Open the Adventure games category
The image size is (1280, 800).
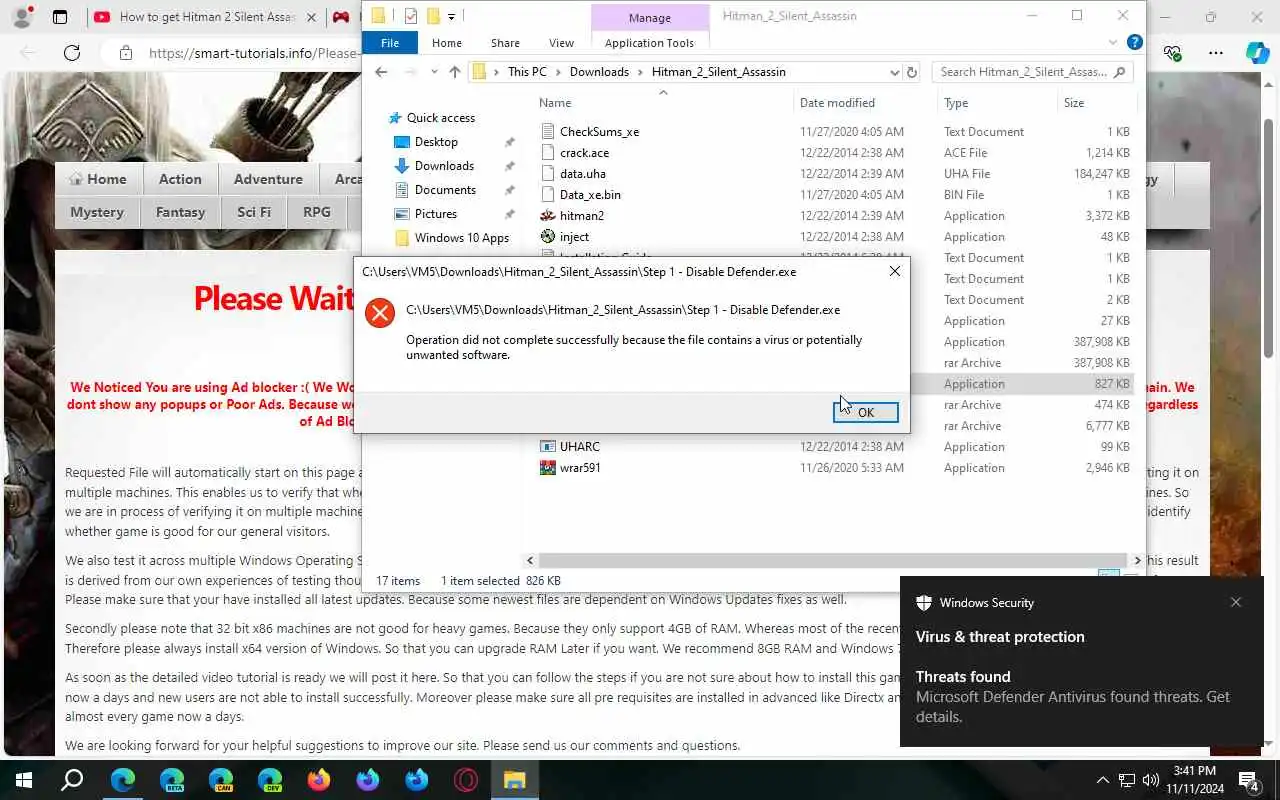click(268, 179)
